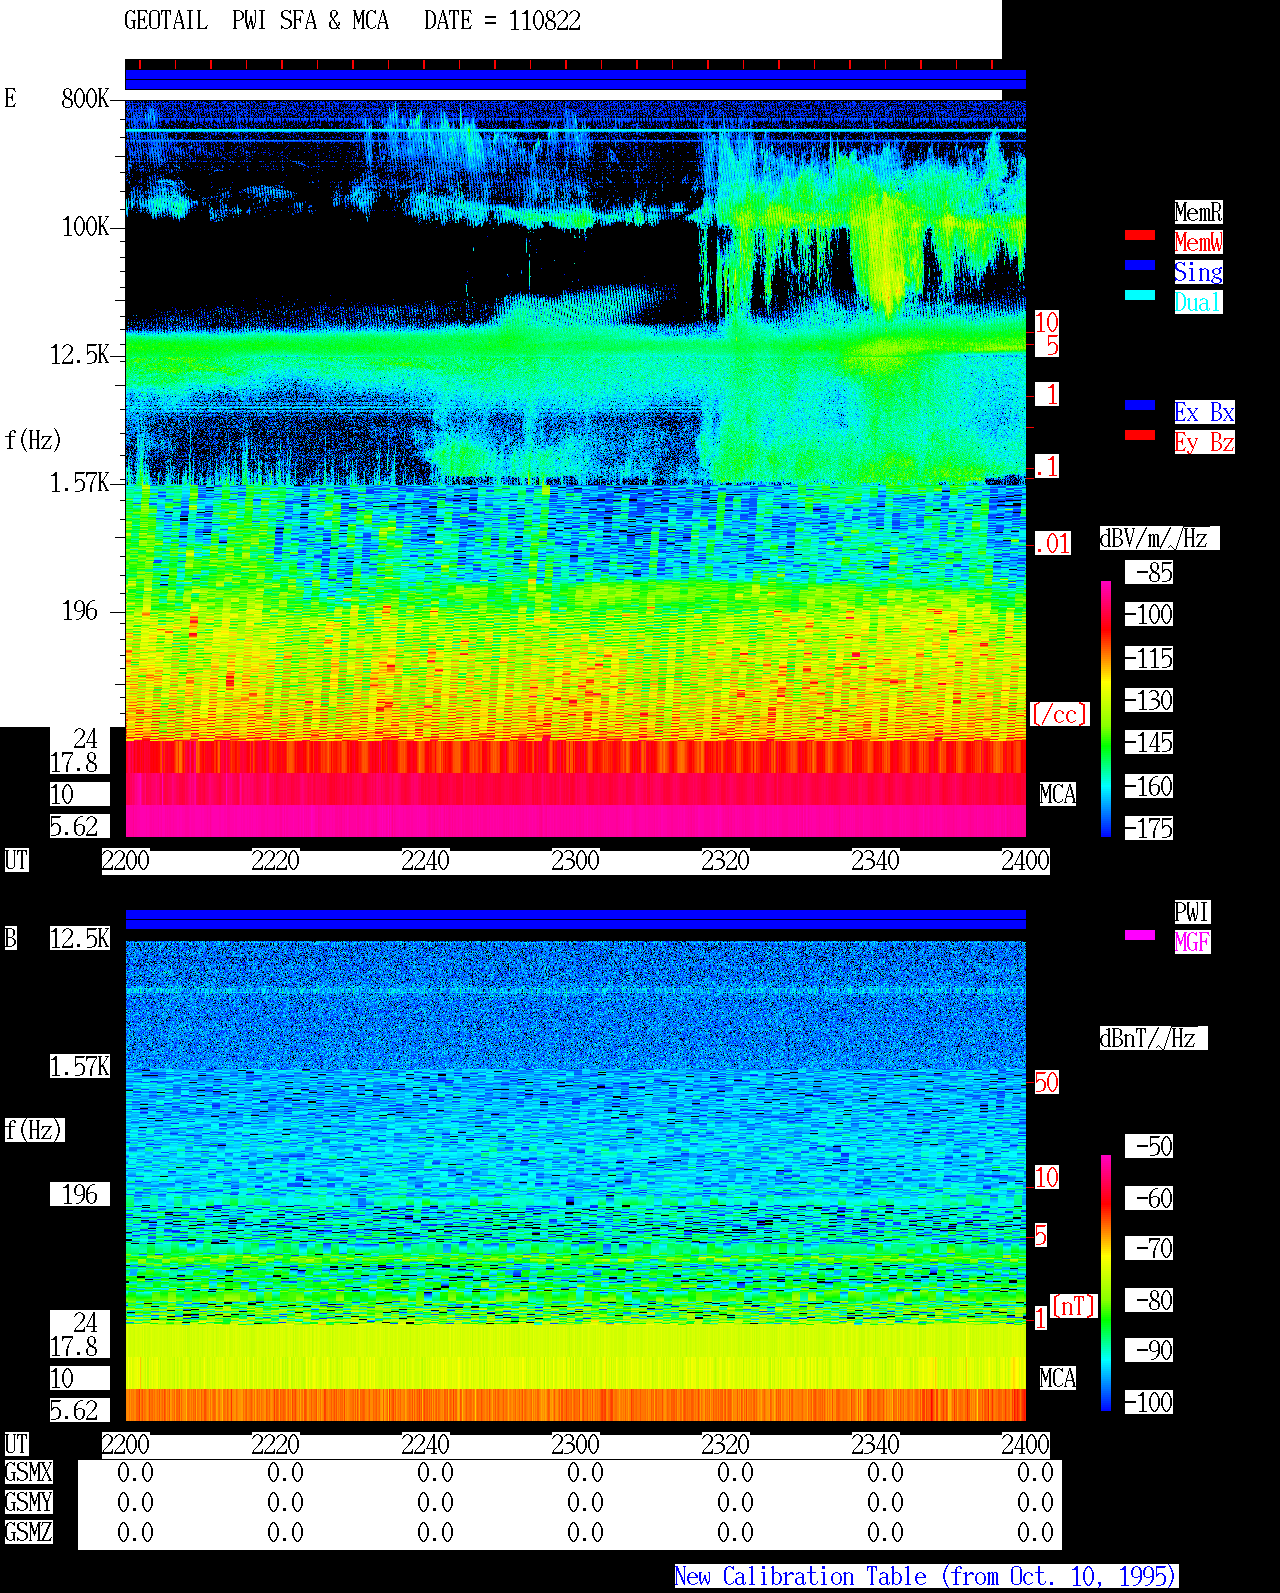Click the electric MCA label

tap(1058, 795)
